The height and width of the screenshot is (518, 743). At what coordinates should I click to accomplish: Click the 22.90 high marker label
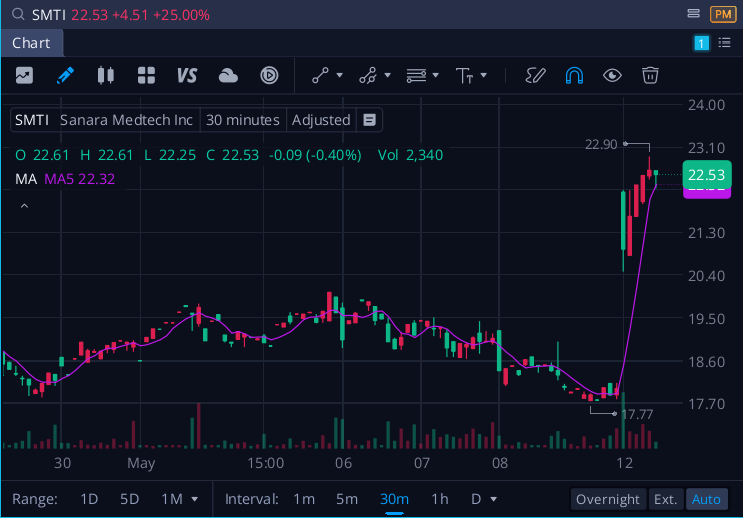point(601,144)
